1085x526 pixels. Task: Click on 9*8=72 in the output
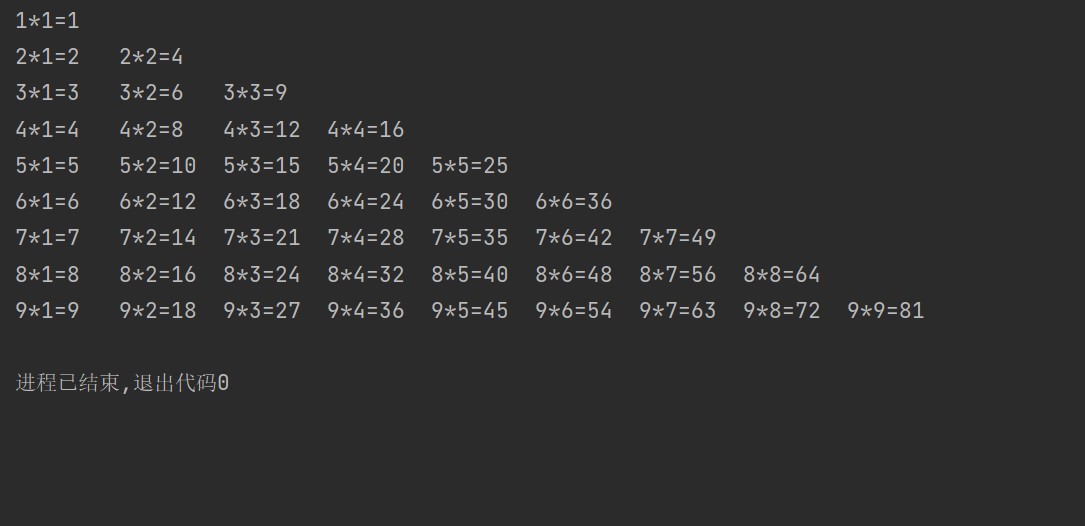pos(781,311)
